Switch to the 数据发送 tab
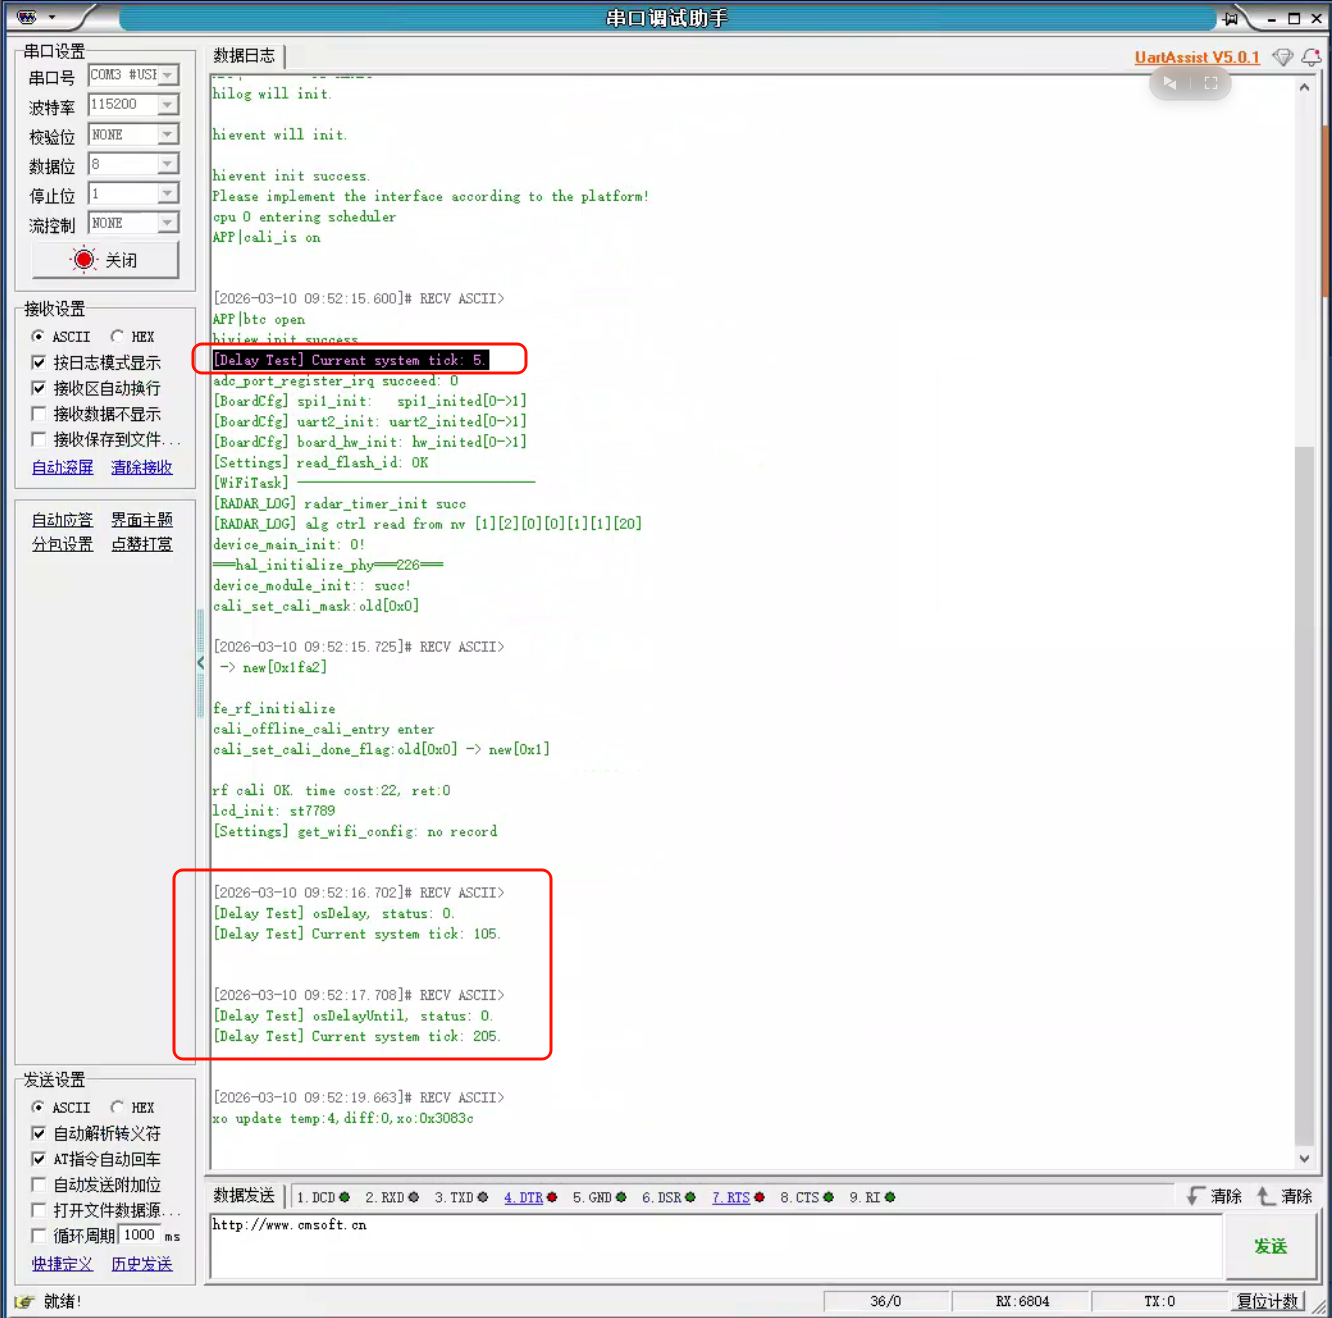Image resolution: width=1332 pixels, height=1318 pixels. coord(245,1196)
